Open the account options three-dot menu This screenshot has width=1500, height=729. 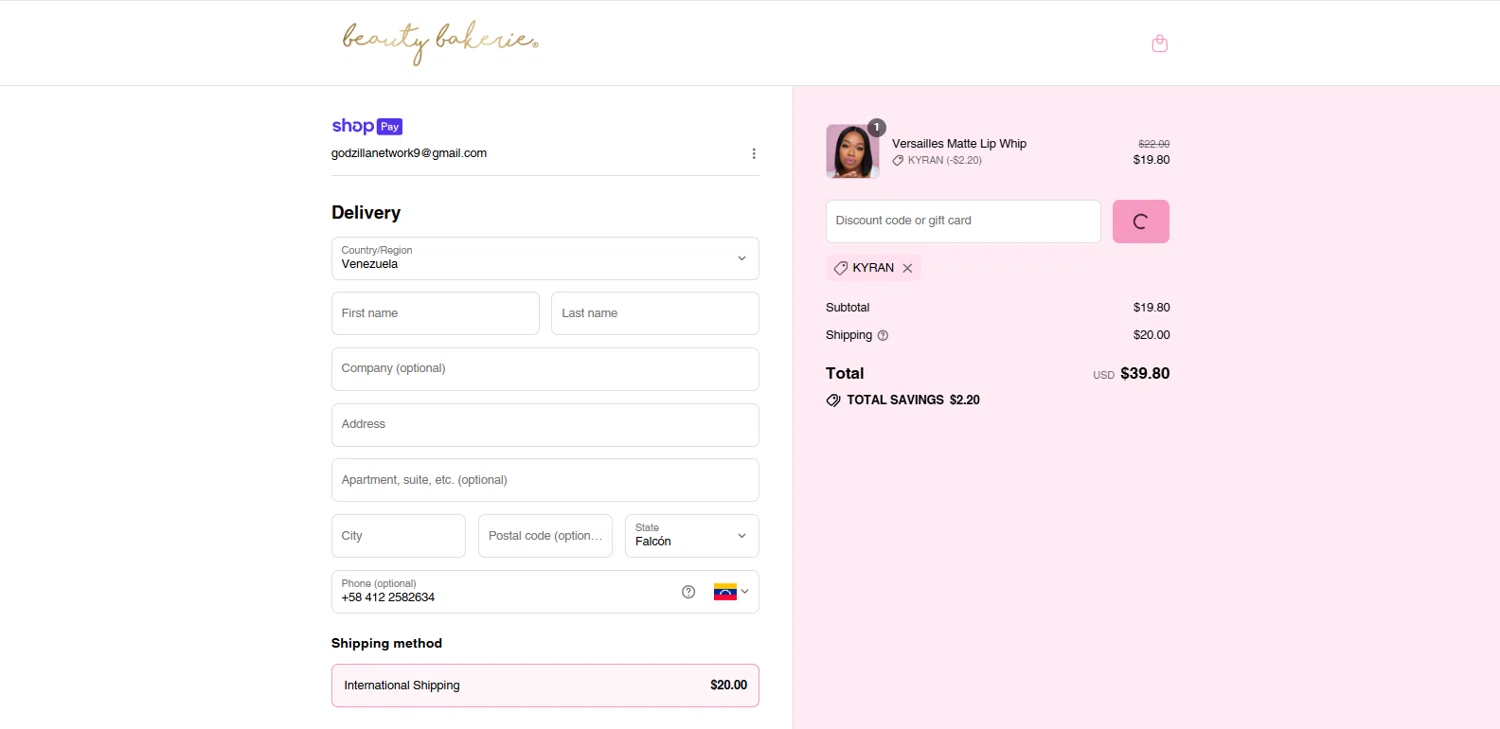pyautogui.click(x=754, y=153)
